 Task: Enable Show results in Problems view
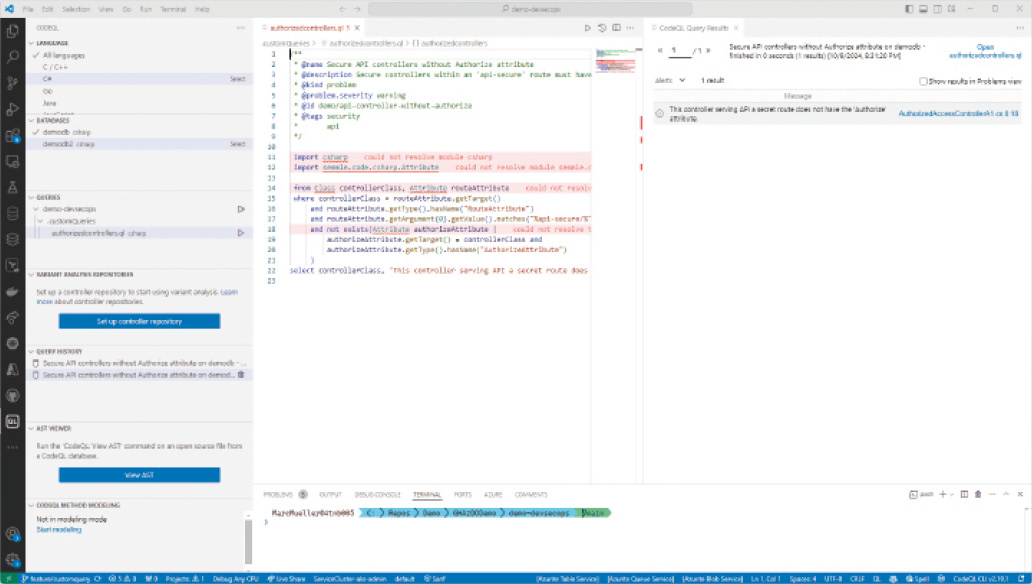923,81
